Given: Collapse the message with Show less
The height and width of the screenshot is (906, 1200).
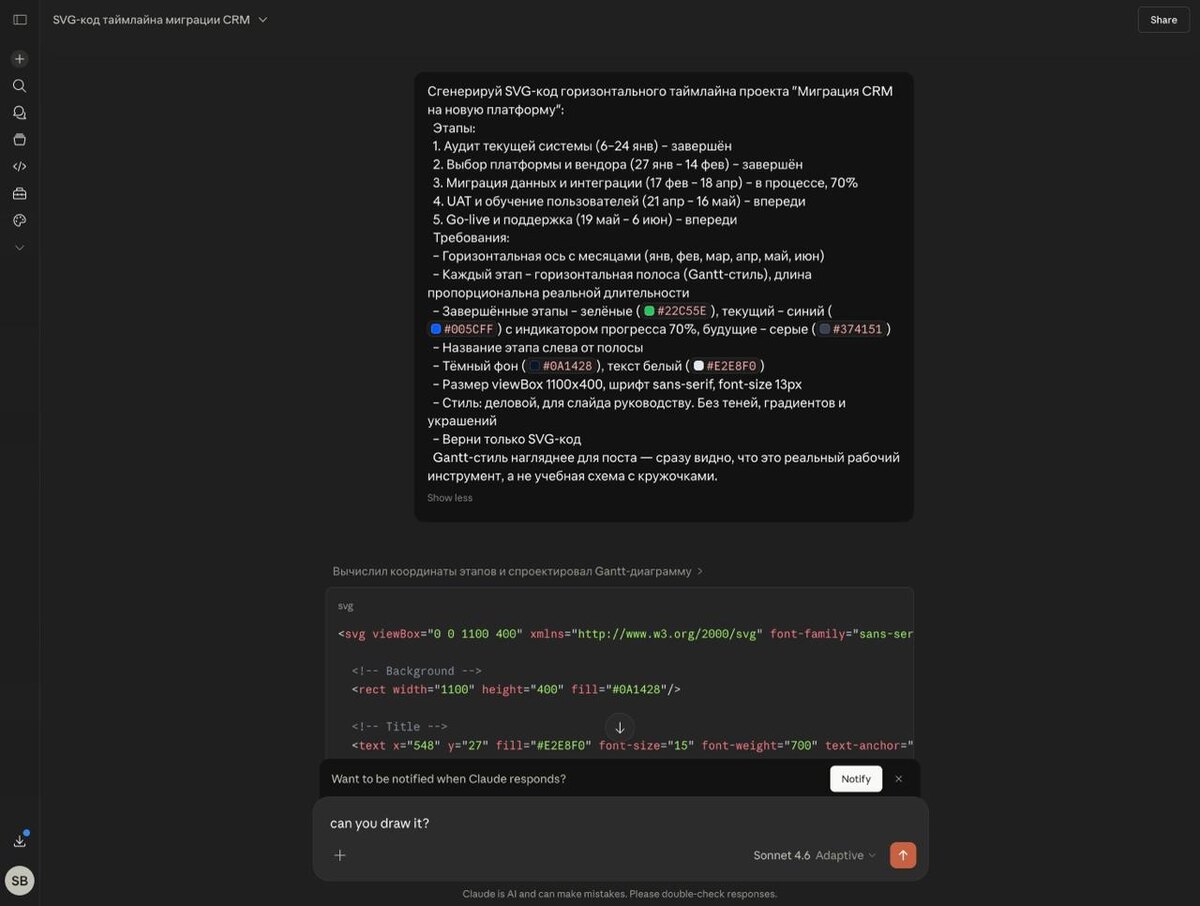Looking at the screenshot, I should 450,498.
